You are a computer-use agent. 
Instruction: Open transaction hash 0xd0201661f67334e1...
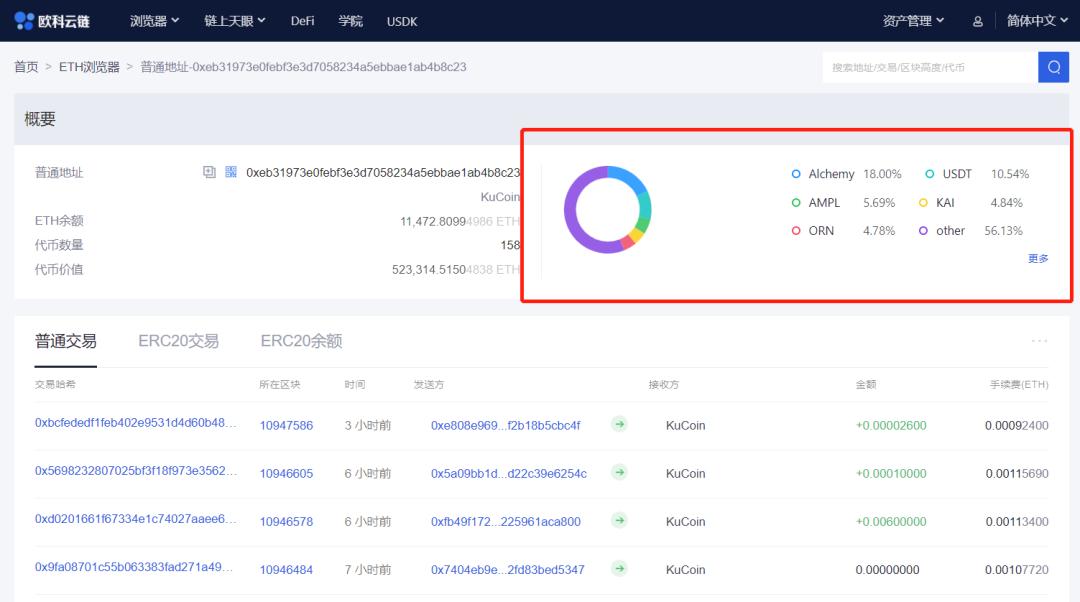[136, 519]
